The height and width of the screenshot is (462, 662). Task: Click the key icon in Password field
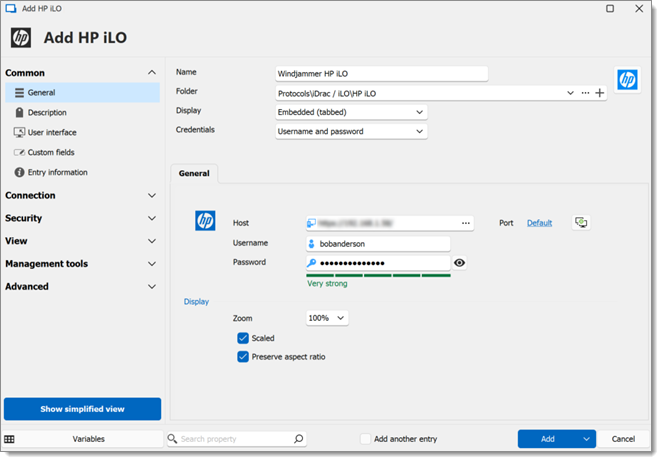pyautogui.click(x=312, y=263)
